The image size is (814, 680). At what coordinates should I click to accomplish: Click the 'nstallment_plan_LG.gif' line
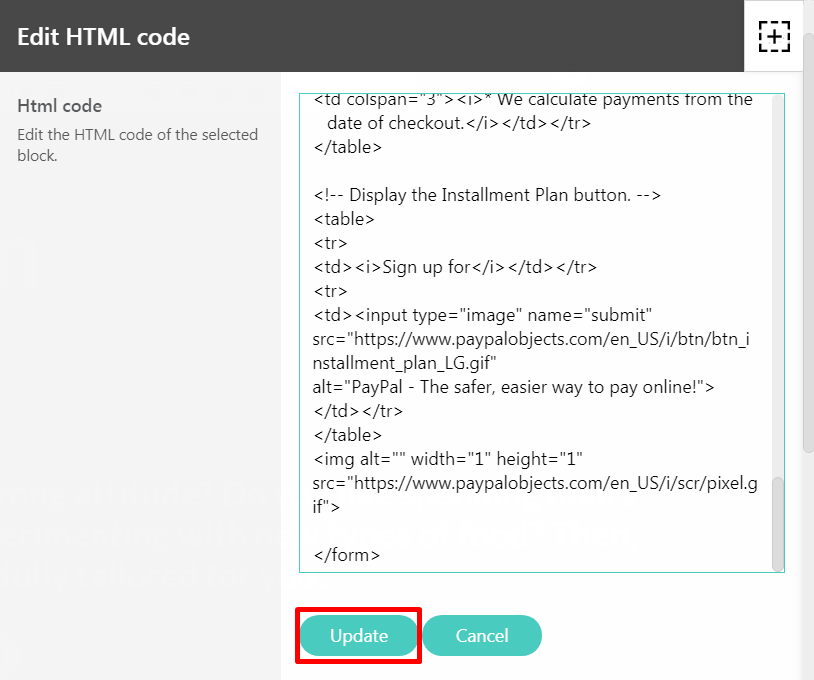click(404, 363)
